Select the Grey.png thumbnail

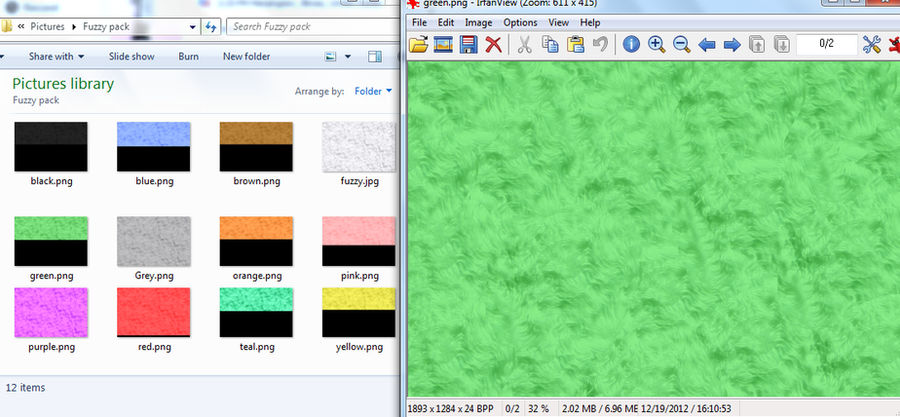[x=153, y=241]
